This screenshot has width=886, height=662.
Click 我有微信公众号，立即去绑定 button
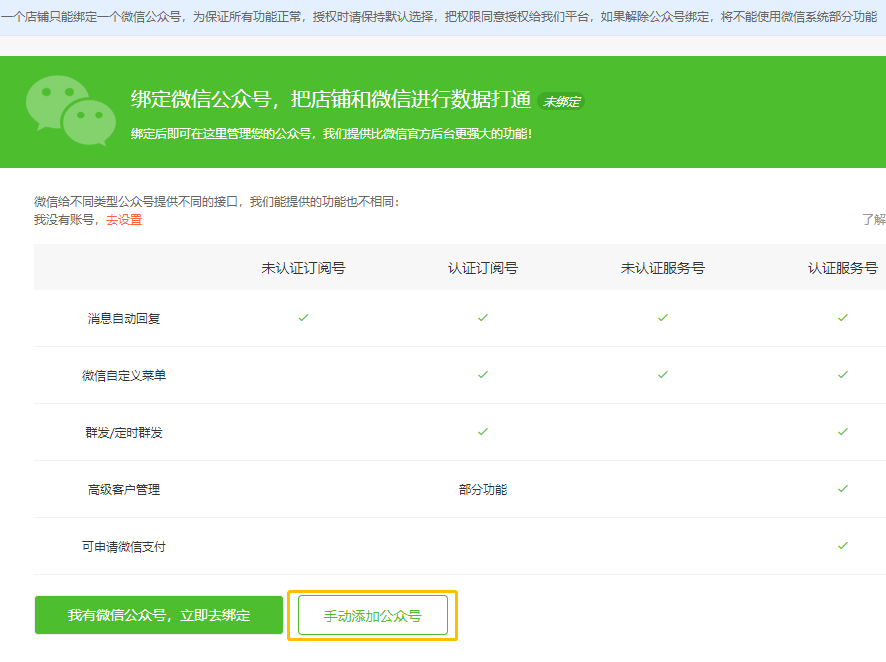tap(159, 615)
